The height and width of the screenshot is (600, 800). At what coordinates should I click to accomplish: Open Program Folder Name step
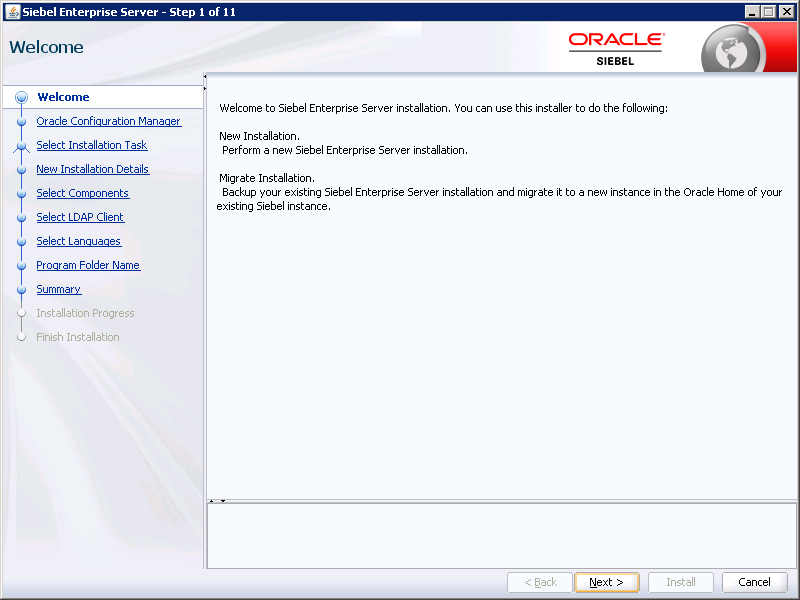point(88,265)
